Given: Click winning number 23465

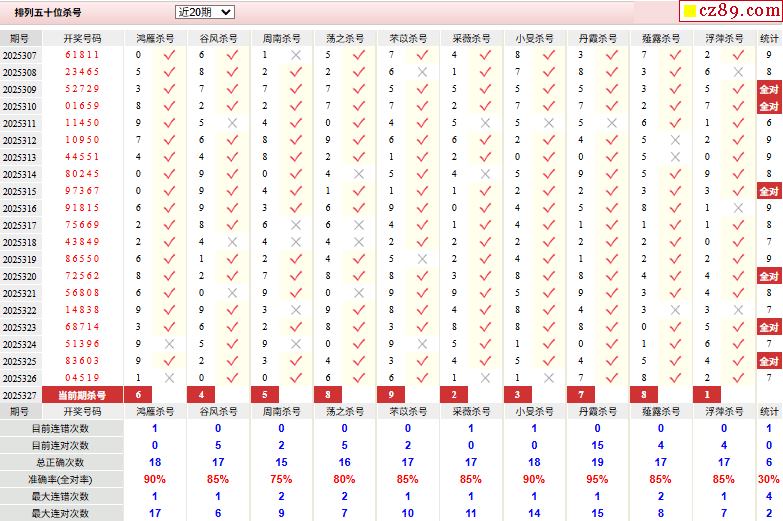Looking at the screenshot, I should (82, 72).
